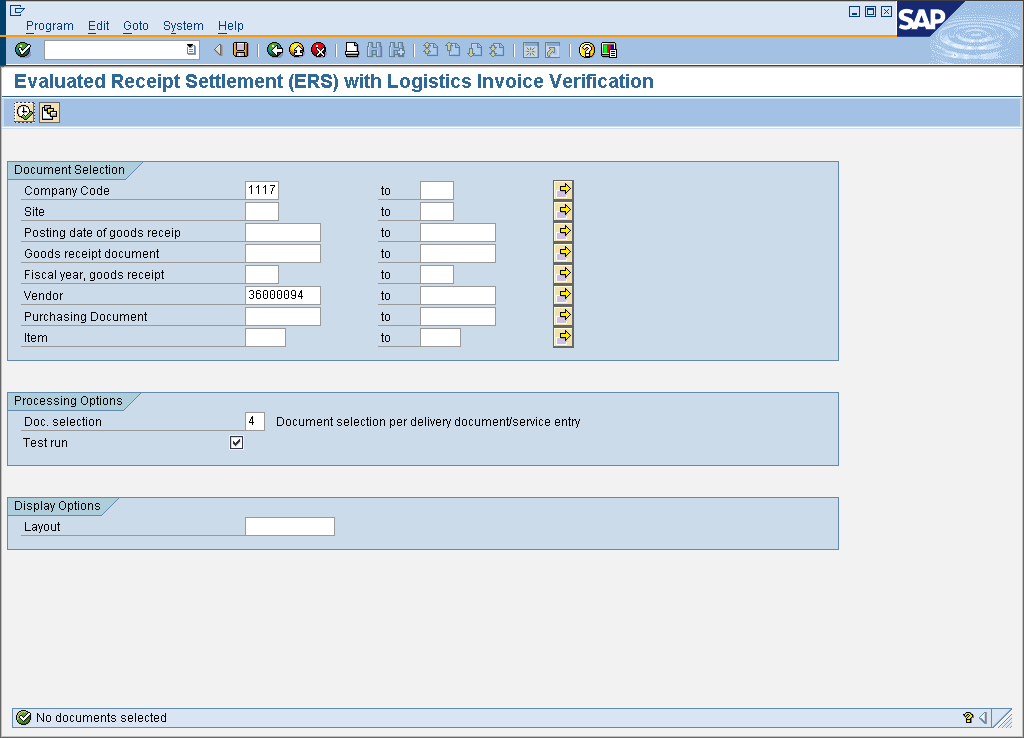Click the Purchasing Document from field

pyautogui.click(x=283, y=316)
